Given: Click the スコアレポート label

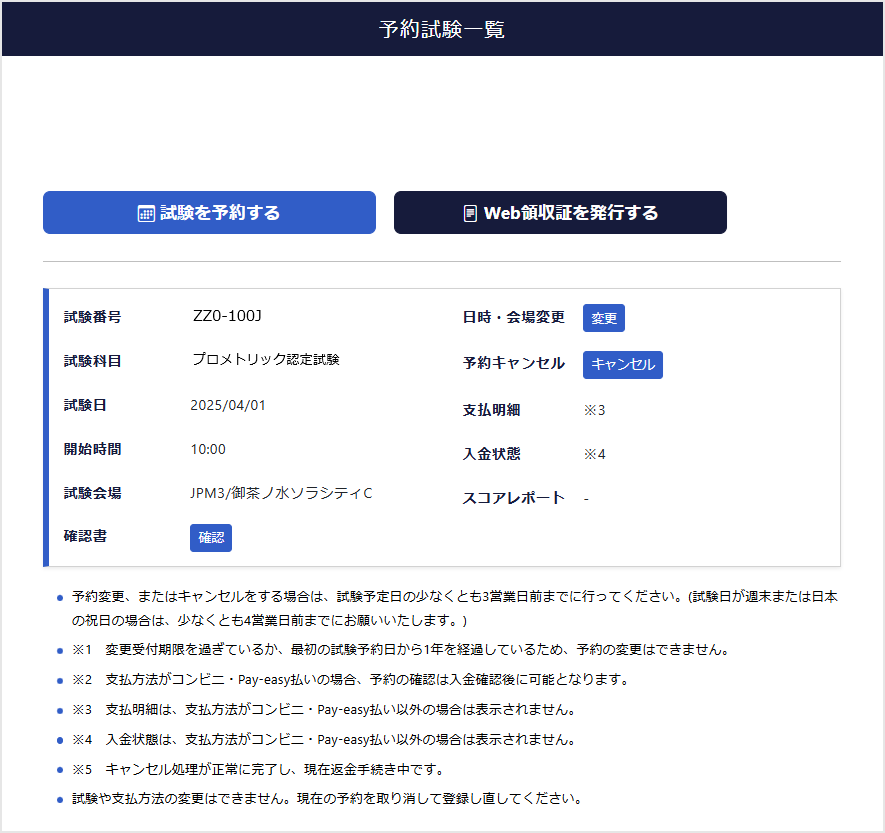Looking at the screenshot, I should pyautogui.click(x=514, y=498).
